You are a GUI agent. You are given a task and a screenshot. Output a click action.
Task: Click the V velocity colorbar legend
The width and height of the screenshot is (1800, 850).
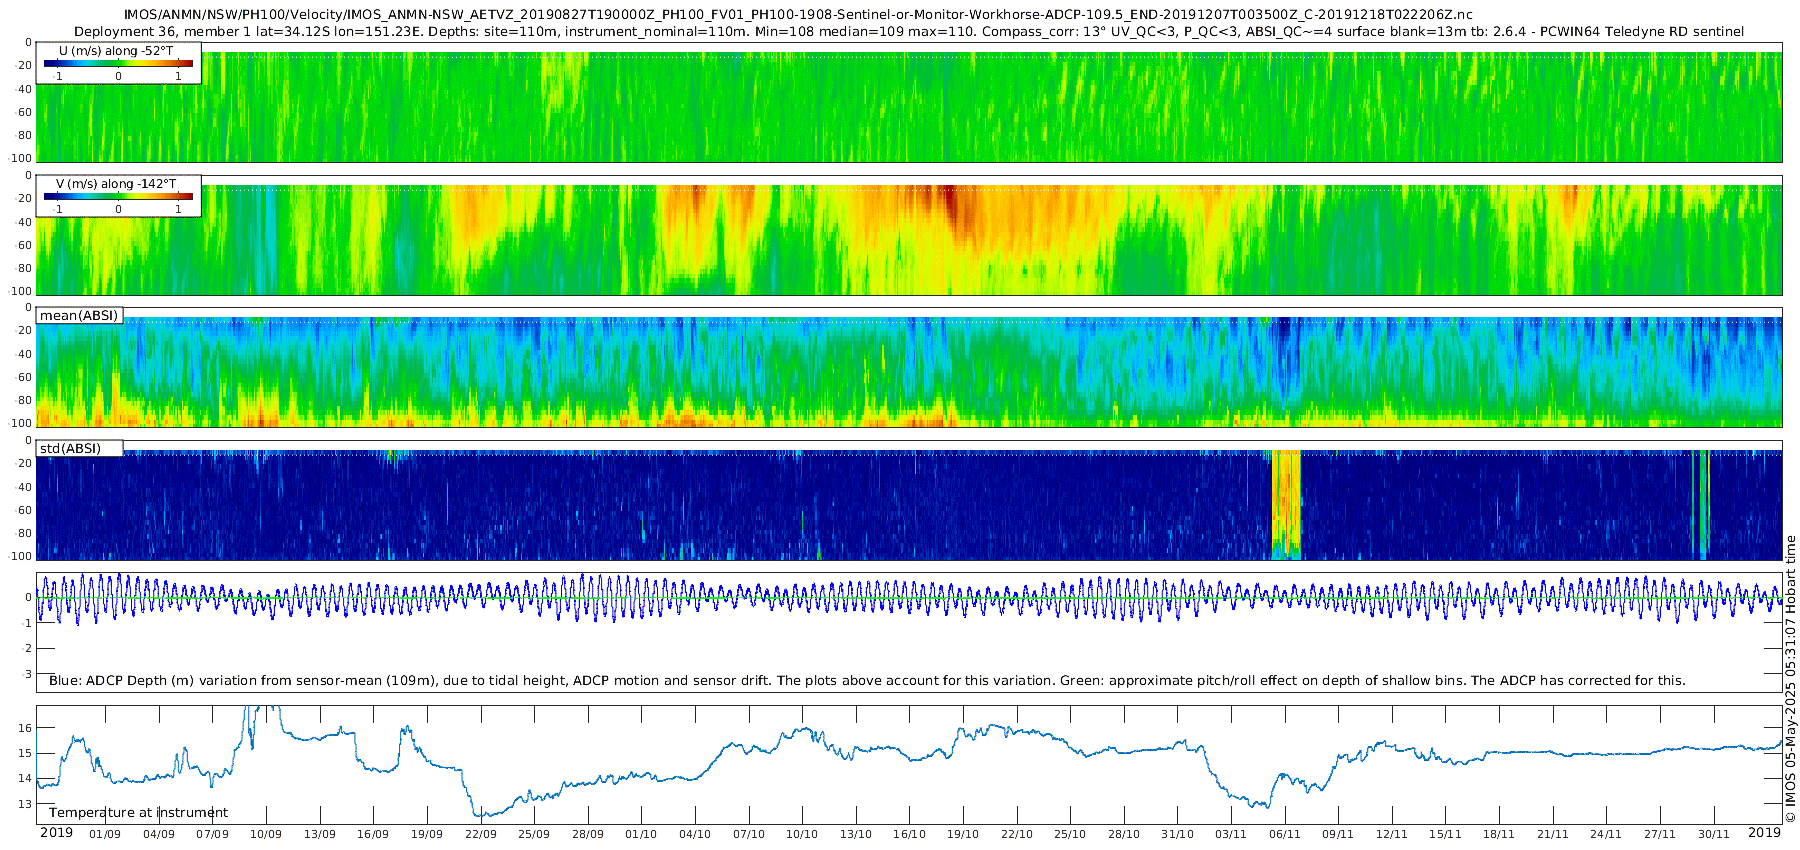[118, 196]
